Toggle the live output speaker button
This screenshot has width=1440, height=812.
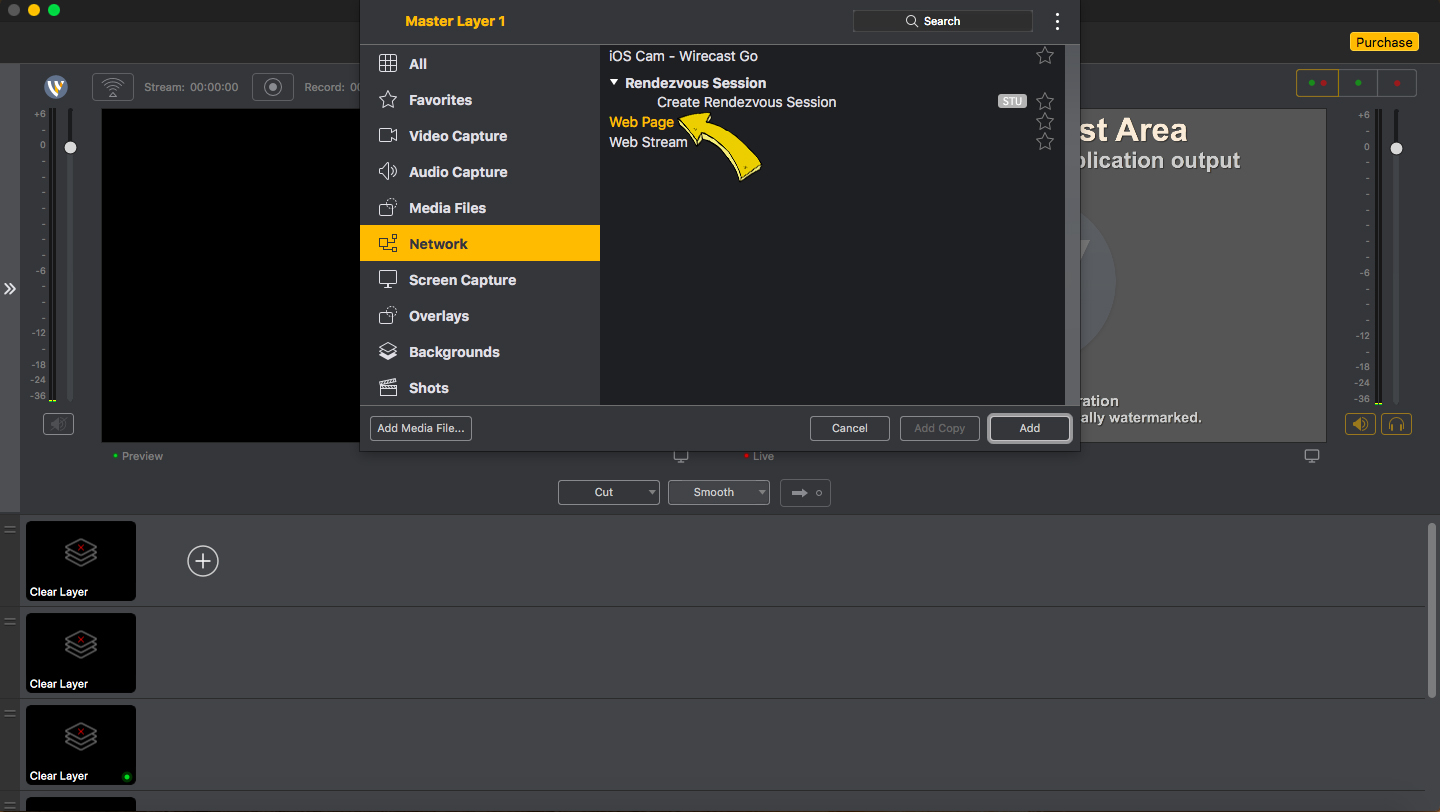(1360, 424)
